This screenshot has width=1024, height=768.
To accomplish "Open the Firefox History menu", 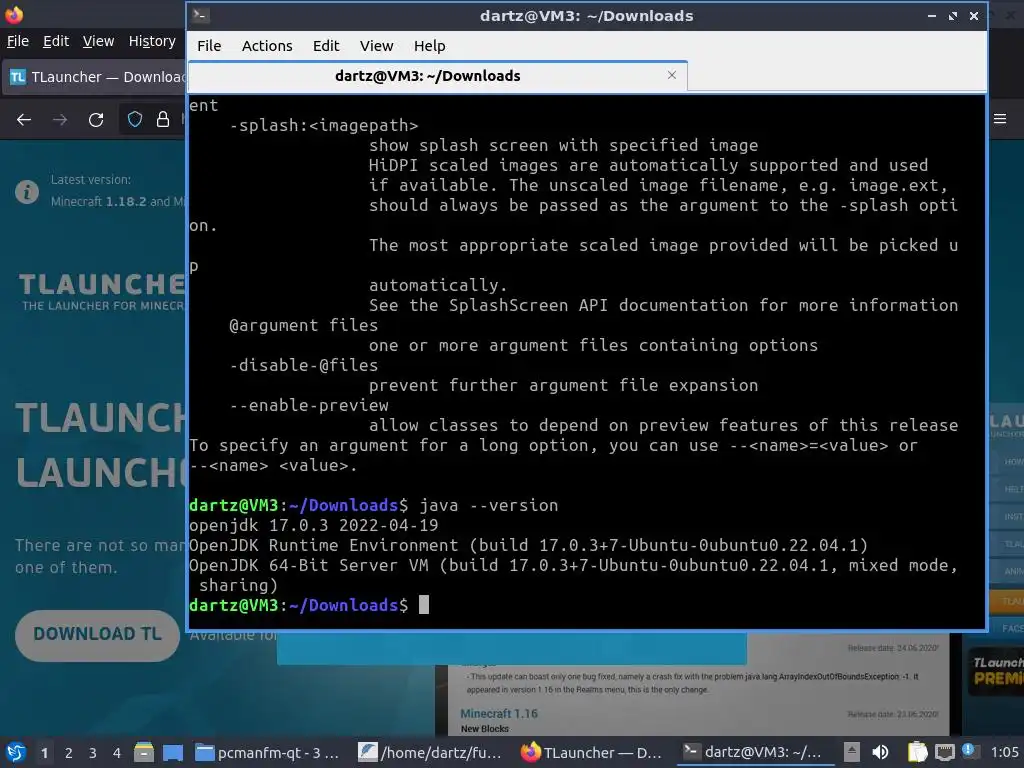I will pos(152,41).
